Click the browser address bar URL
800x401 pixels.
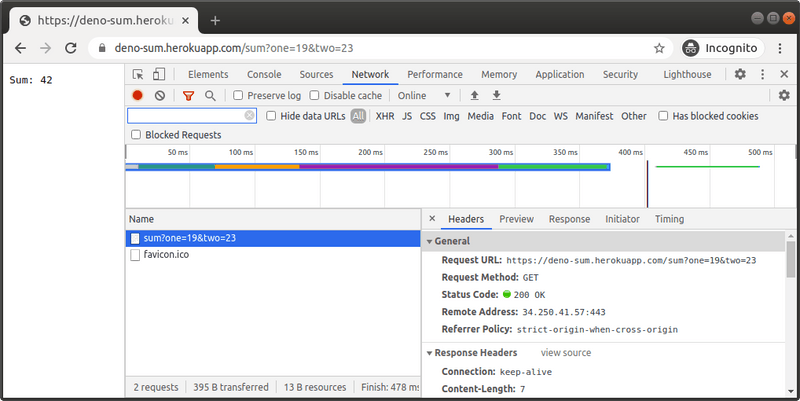pos(234,48)
